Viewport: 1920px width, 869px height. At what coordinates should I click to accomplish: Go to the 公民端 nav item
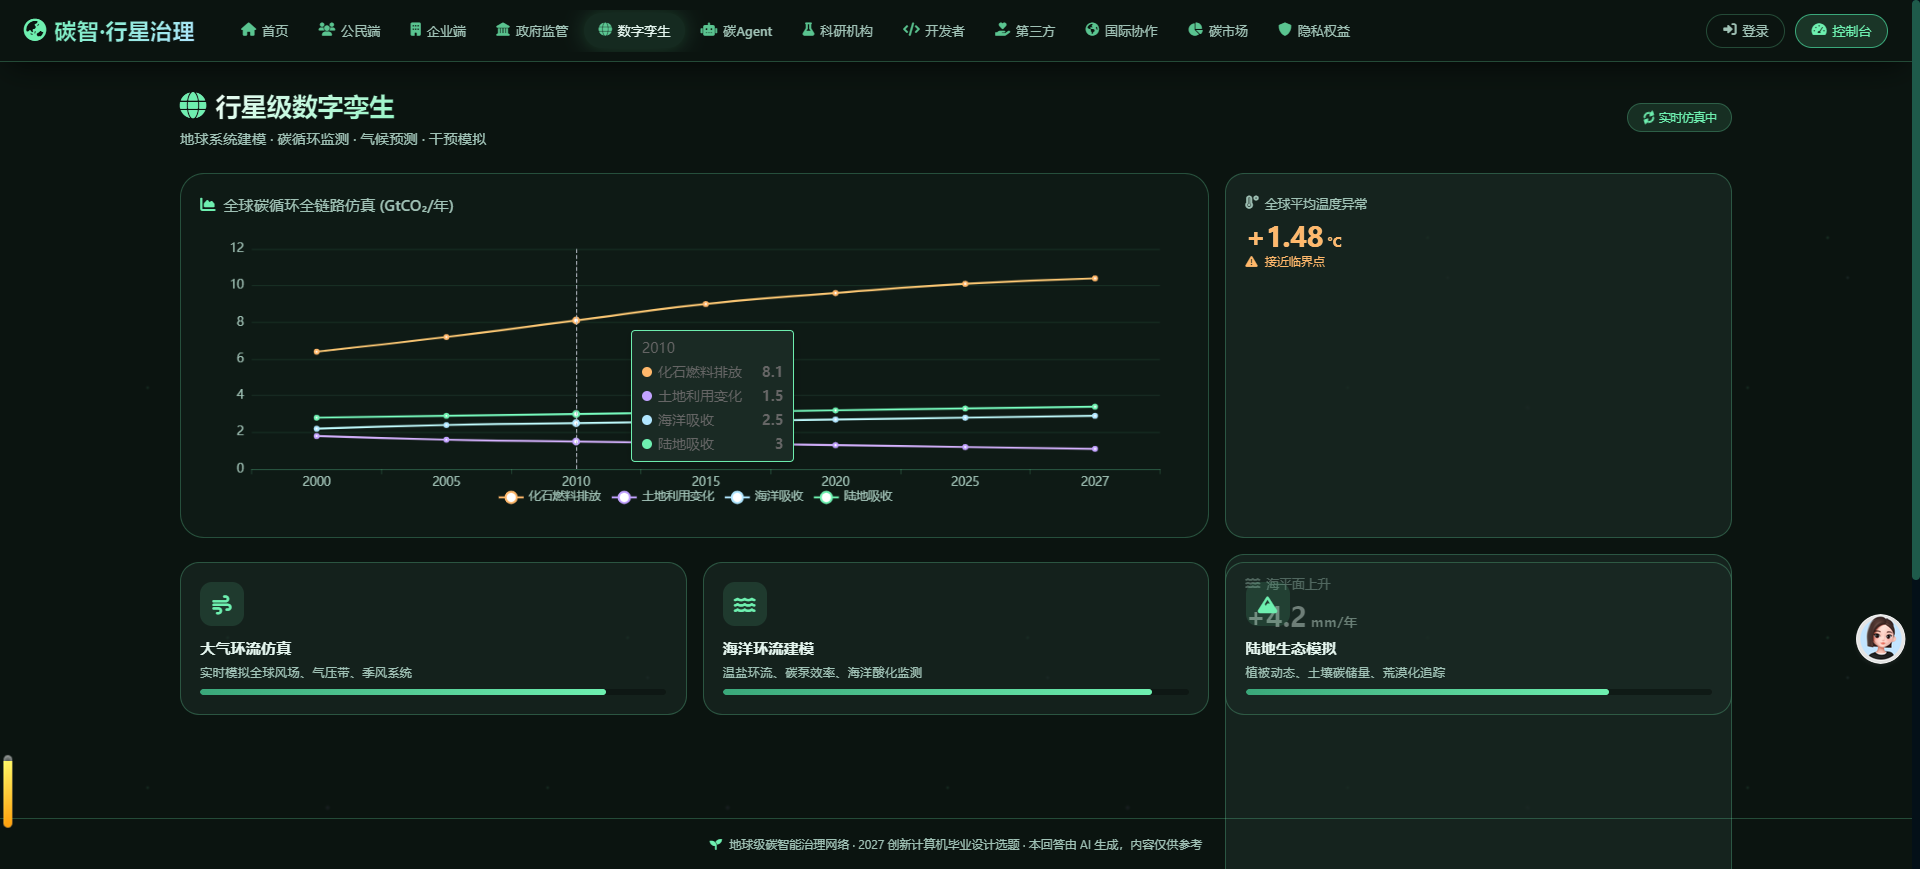click(349, 31)
